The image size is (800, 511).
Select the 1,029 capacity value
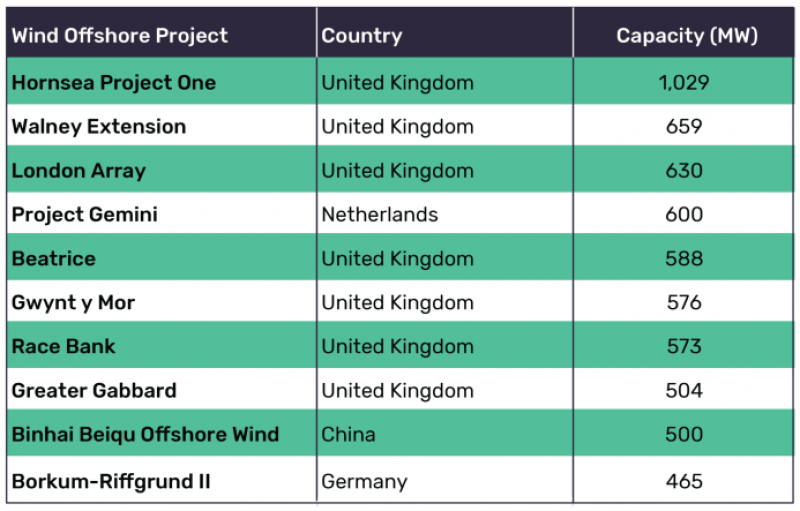coord(684,83)
